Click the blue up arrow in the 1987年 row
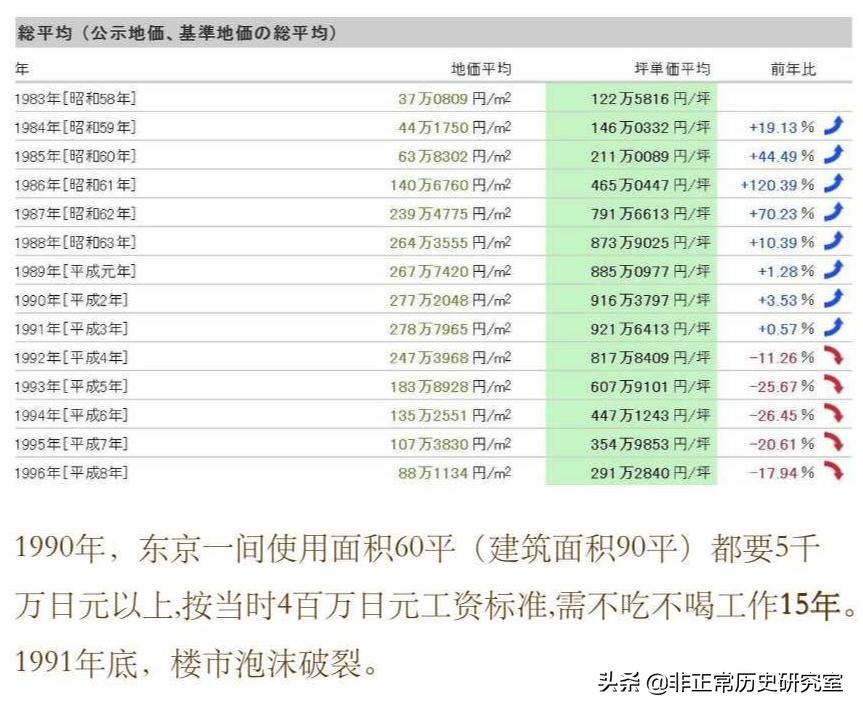Viewport: 863px width, 713px height. (x=834, y=212)
